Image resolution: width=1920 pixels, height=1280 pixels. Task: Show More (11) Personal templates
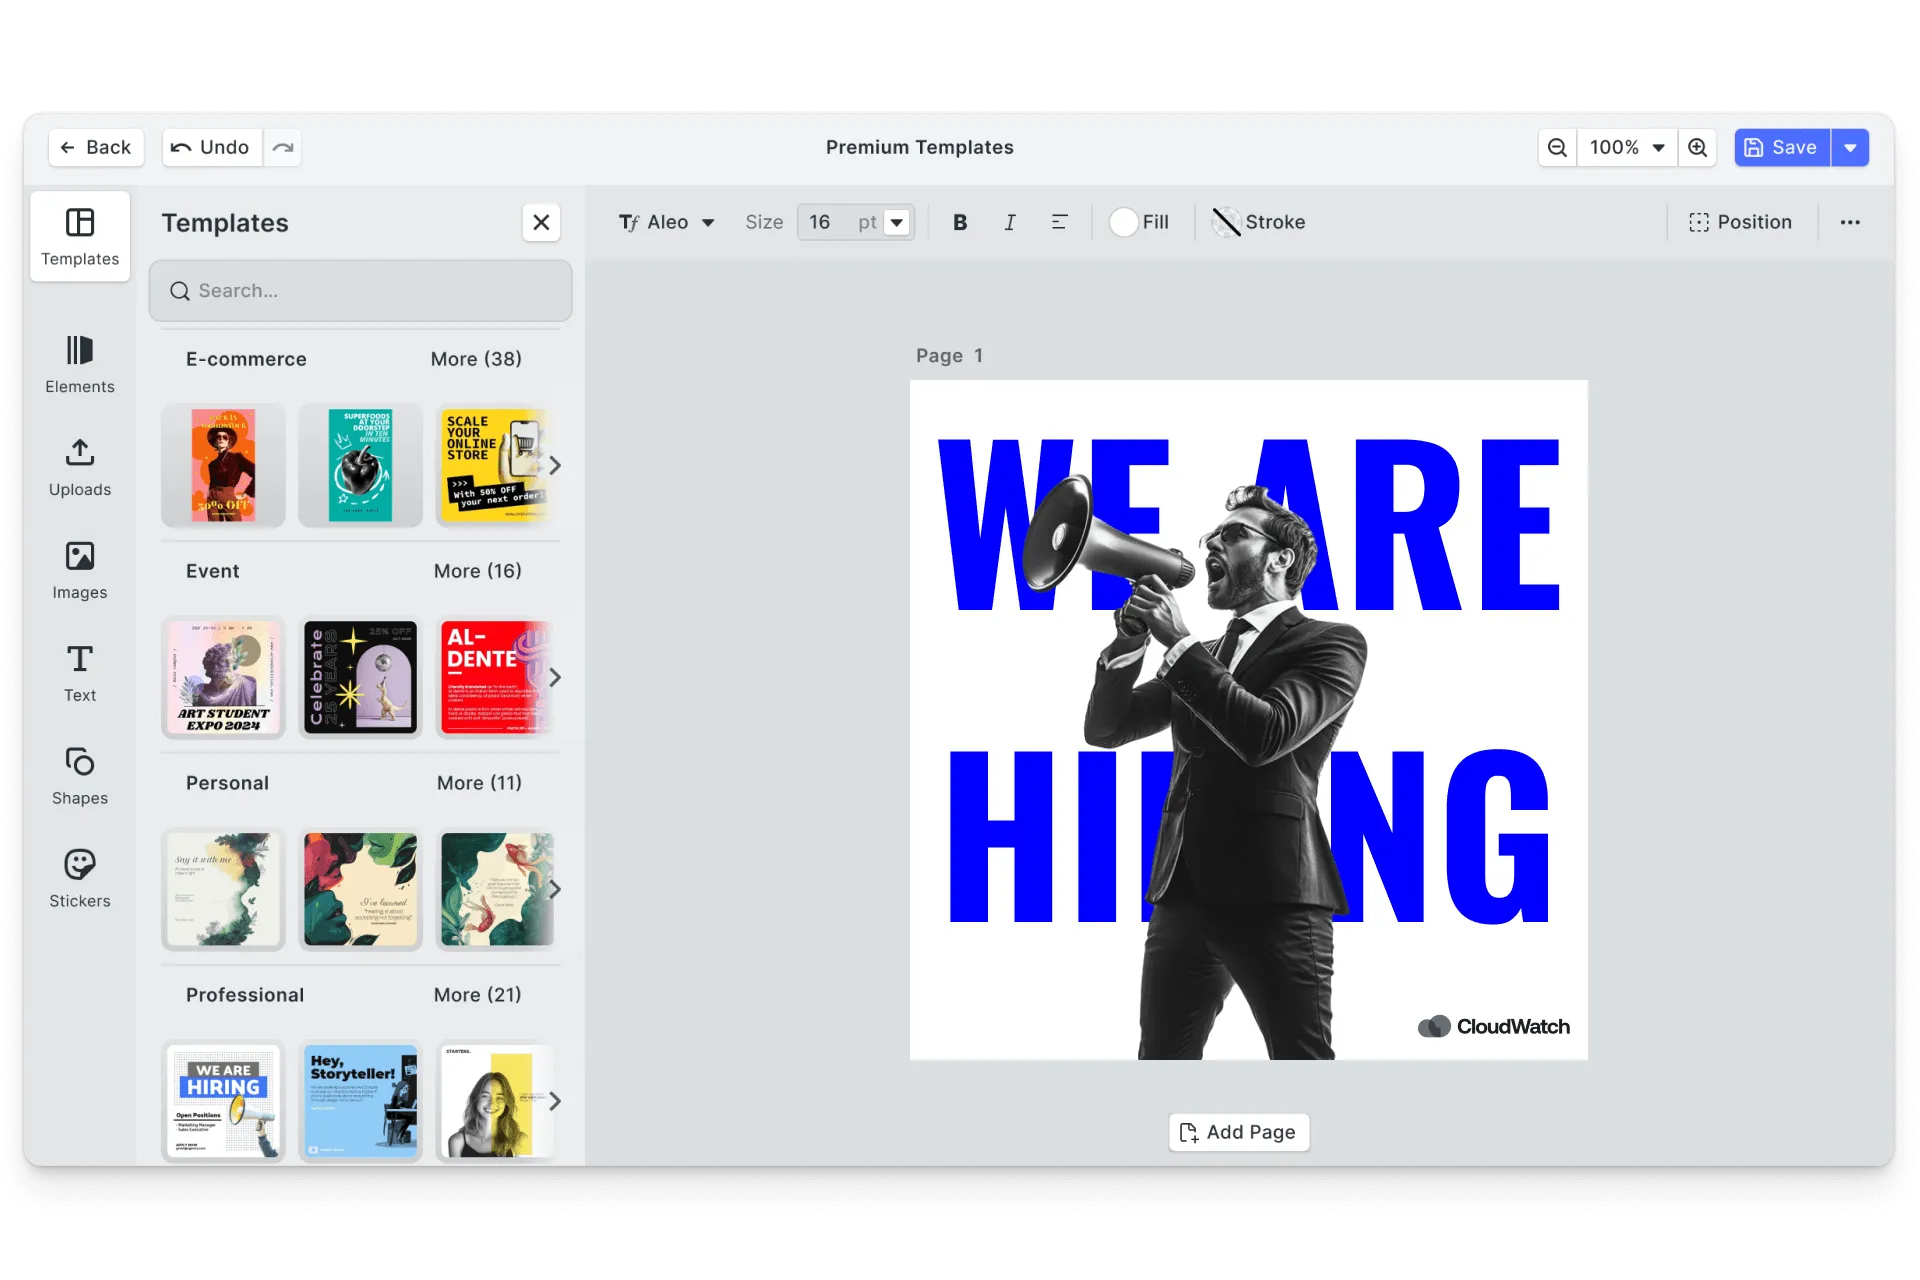click(x=479, y=783)
